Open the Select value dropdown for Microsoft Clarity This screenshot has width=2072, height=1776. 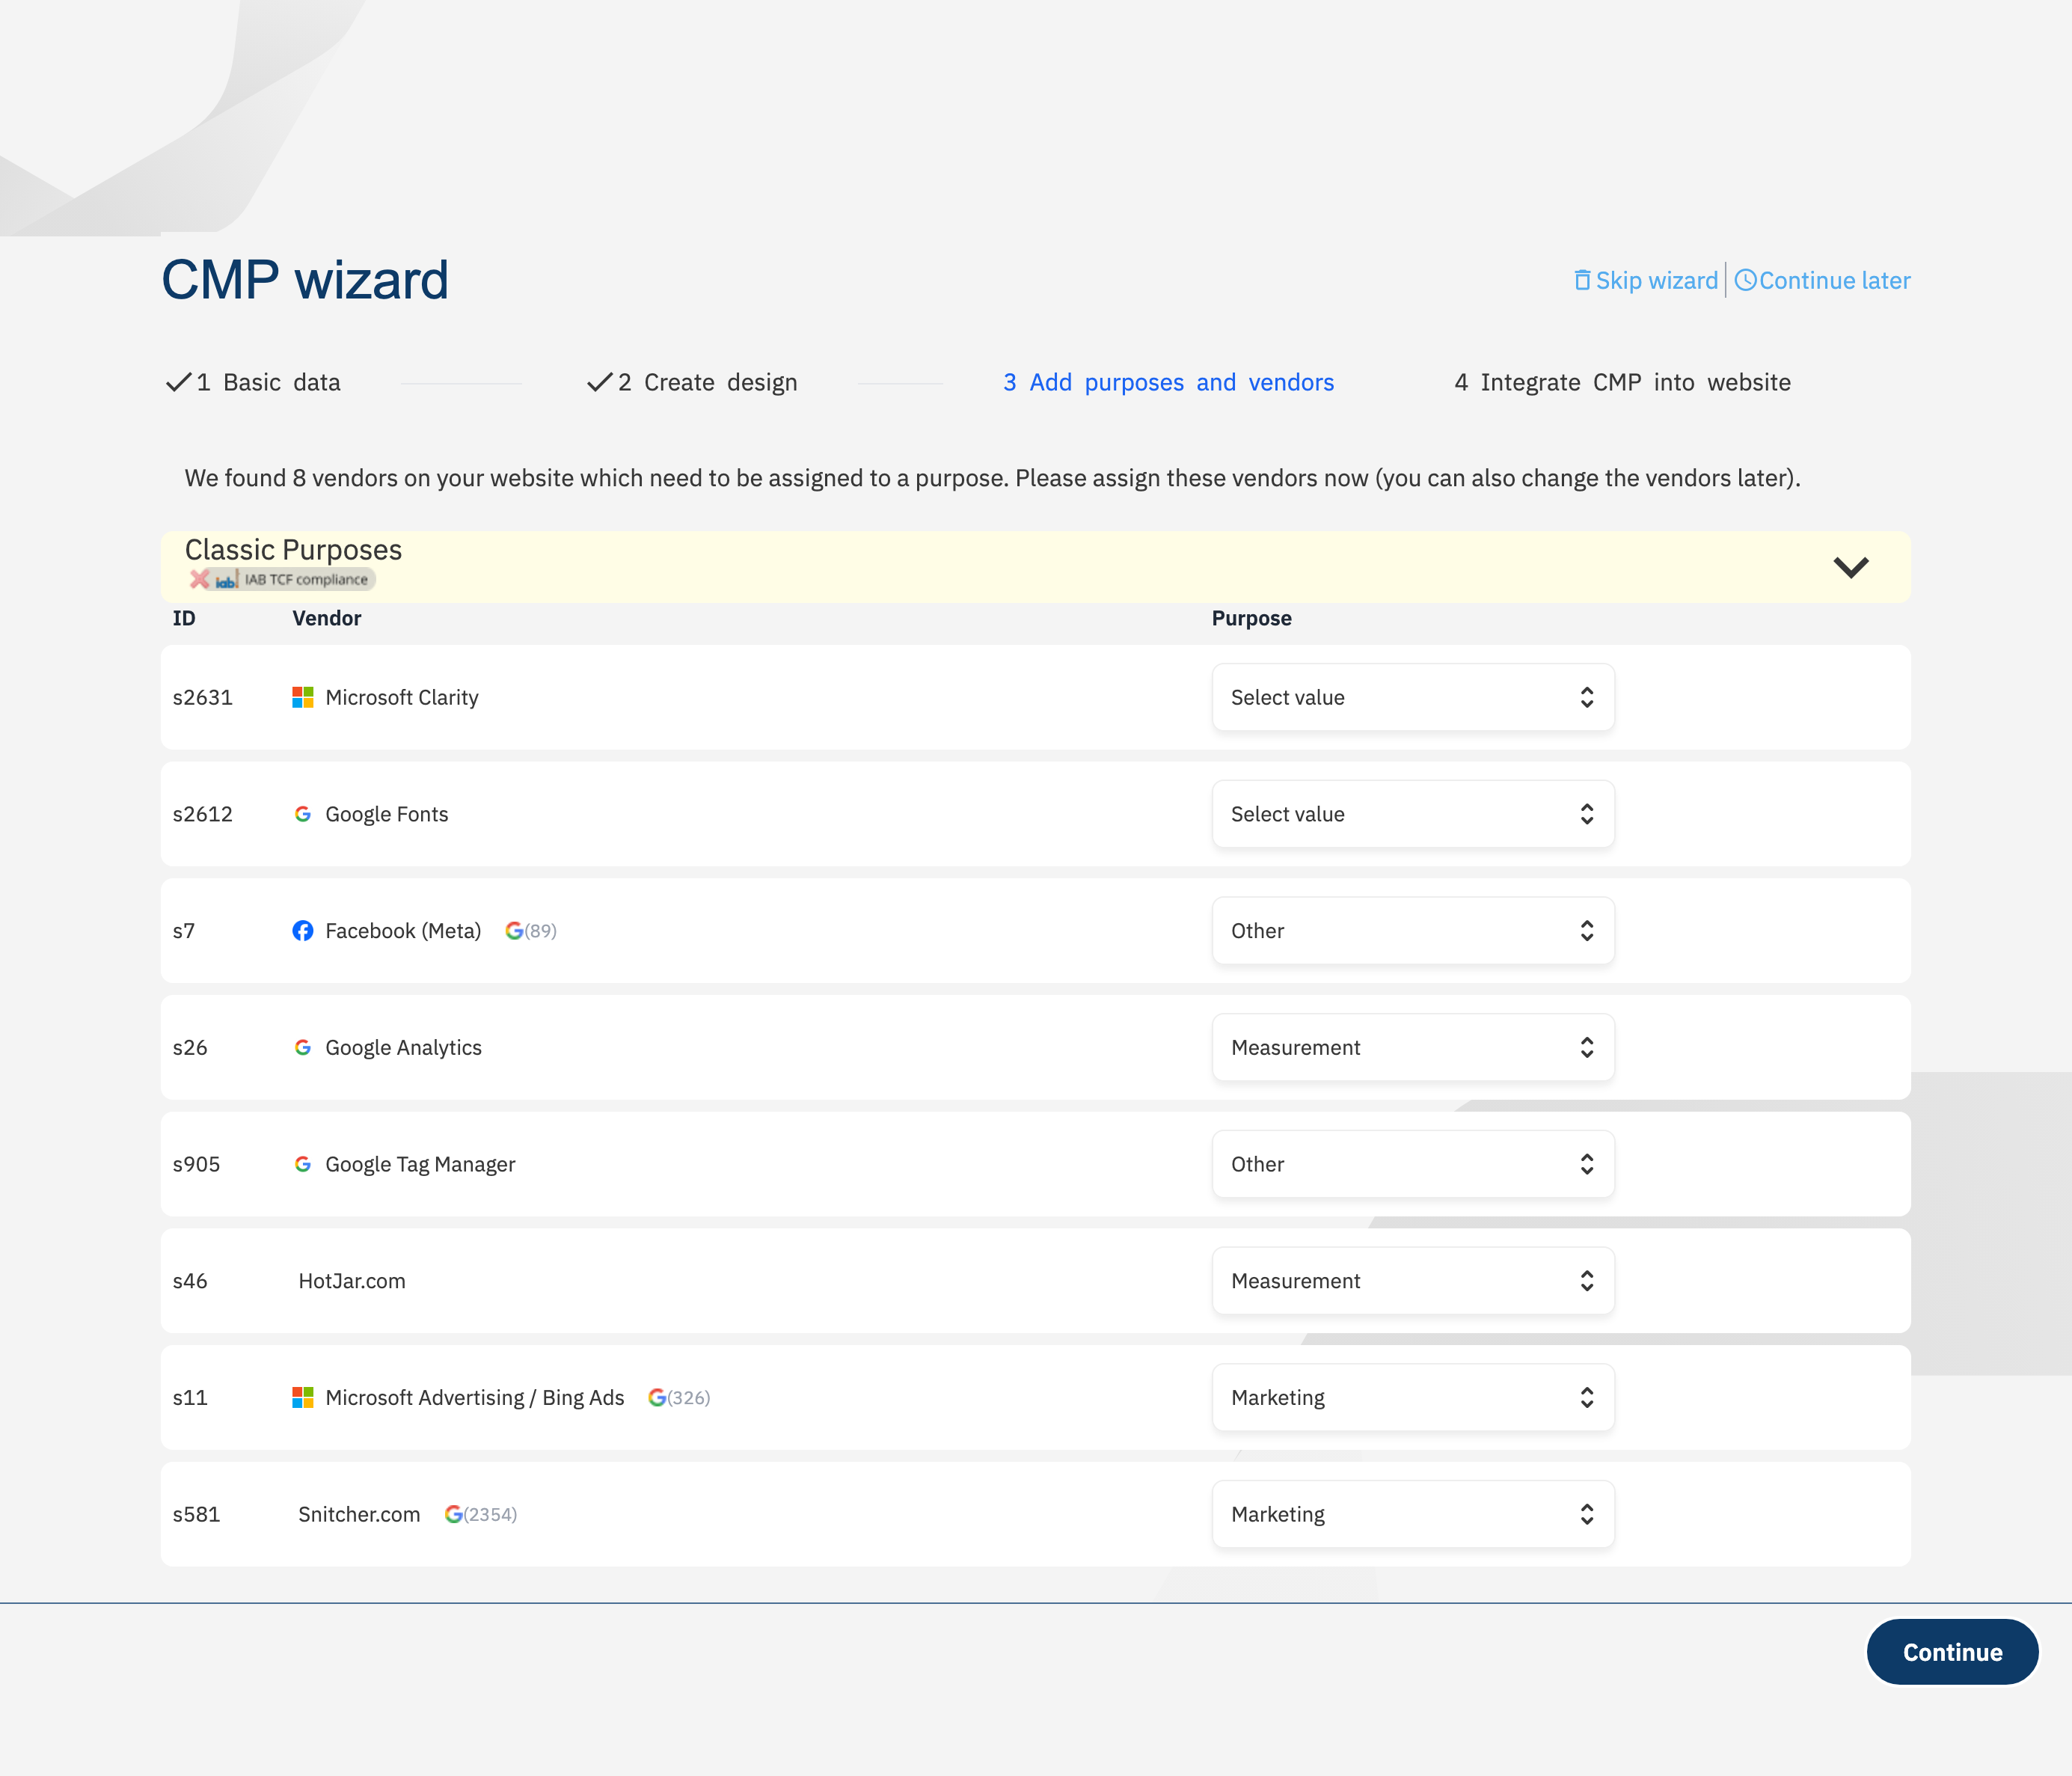pyautogui.click(x=1412, y=697)
